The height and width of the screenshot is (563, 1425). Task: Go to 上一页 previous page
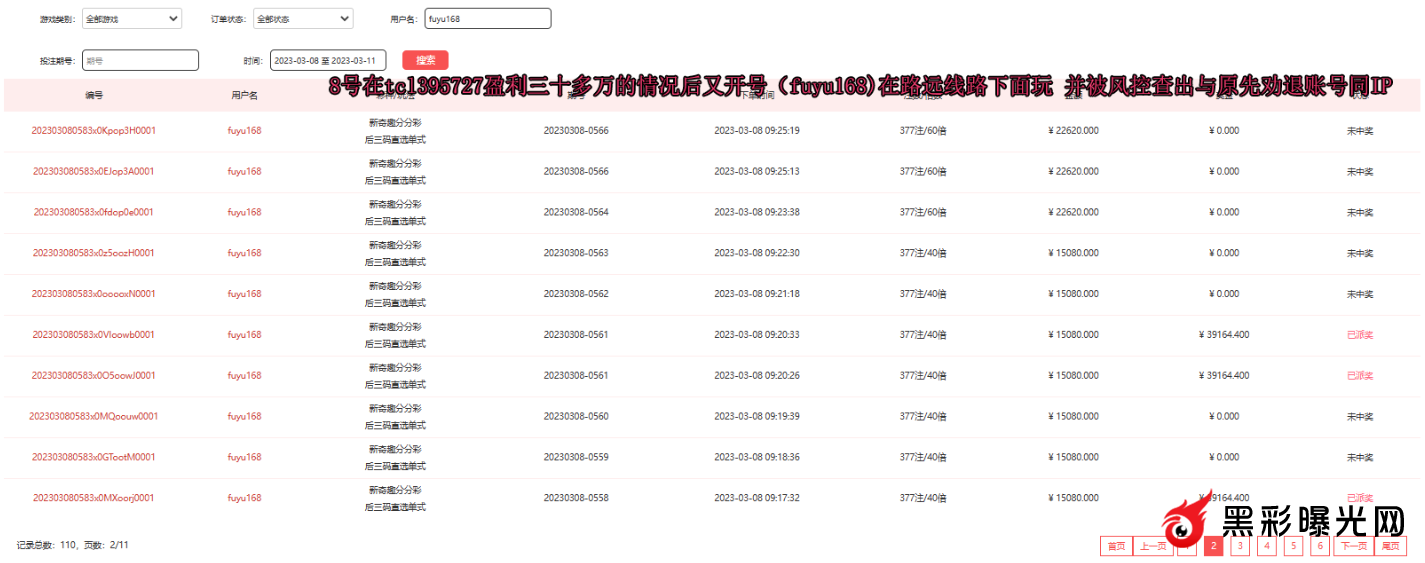[x=1152, y=546]
